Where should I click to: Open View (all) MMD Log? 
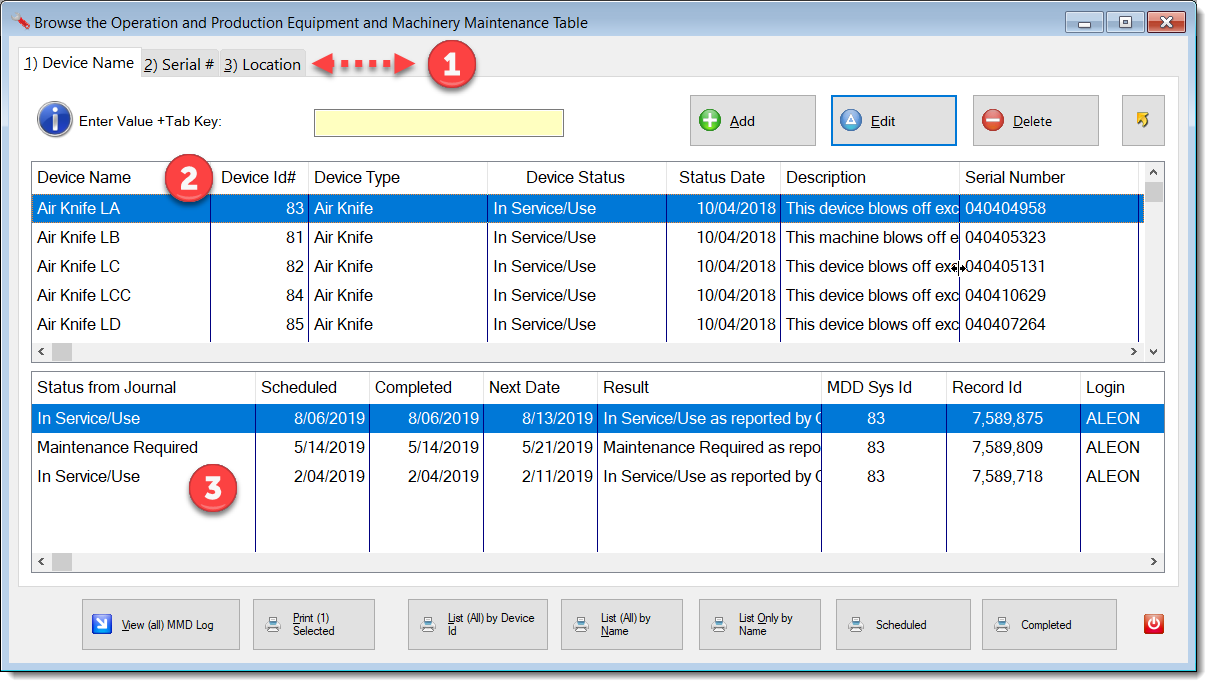coord(161,625)
